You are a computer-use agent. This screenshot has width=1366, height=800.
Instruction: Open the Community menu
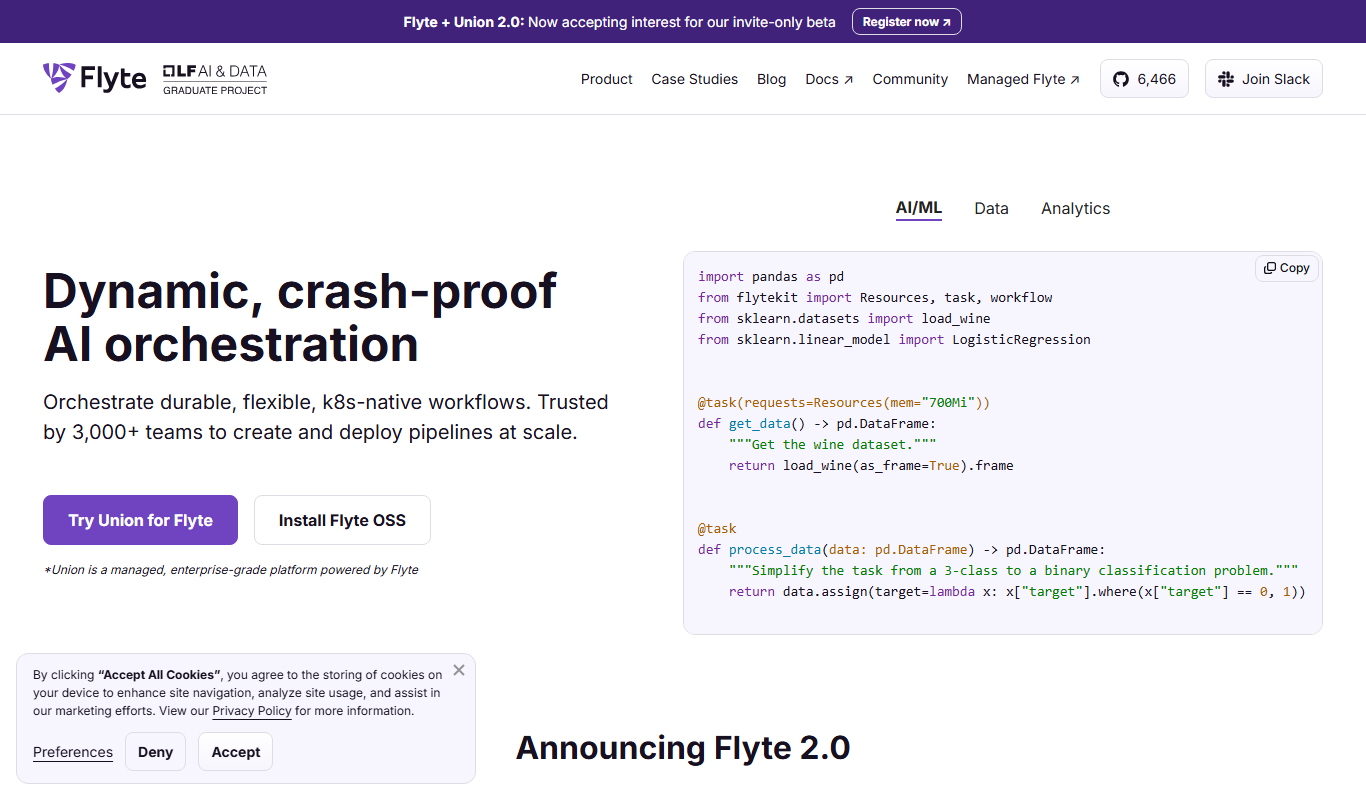coord(910,79)
